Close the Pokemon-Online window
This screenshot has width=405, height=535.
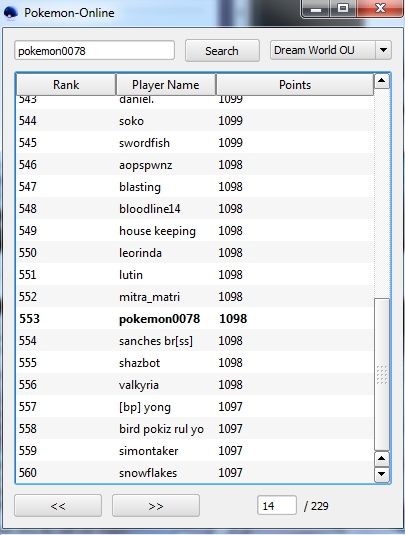[380, 9]
